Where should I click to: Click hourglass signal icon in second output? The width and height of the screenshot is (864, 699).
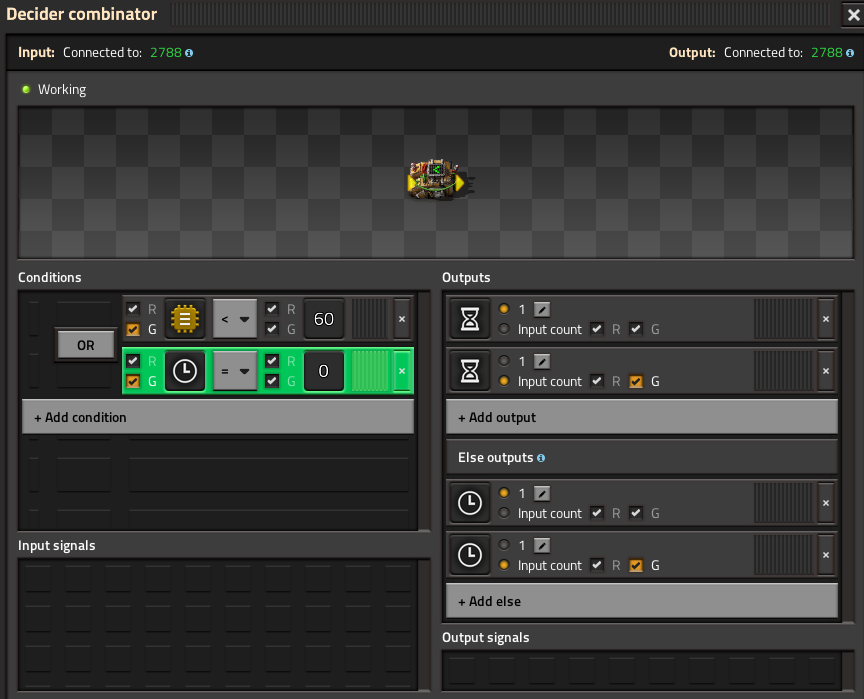point(470,371)
